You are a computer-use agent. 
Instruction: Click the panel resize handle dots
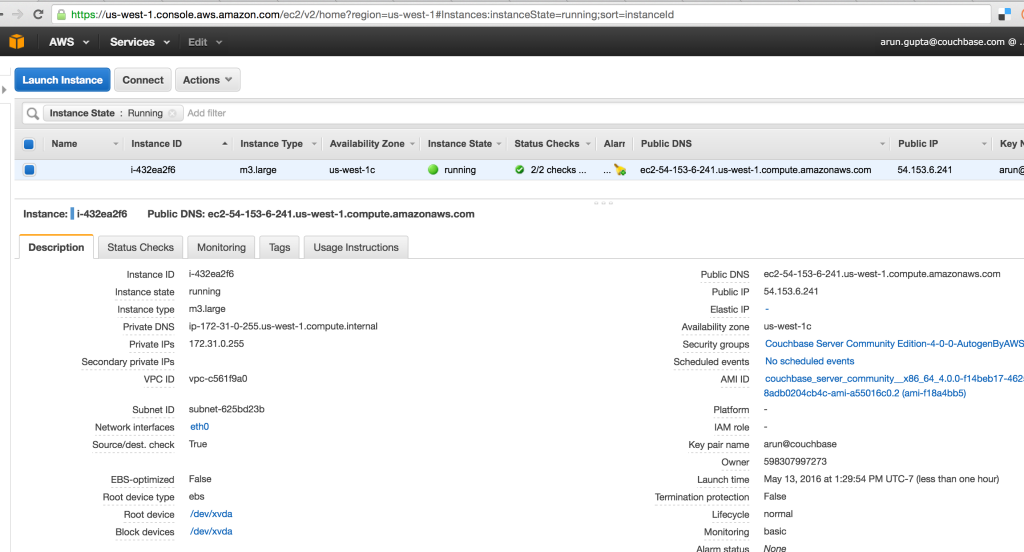click(603, 203)
